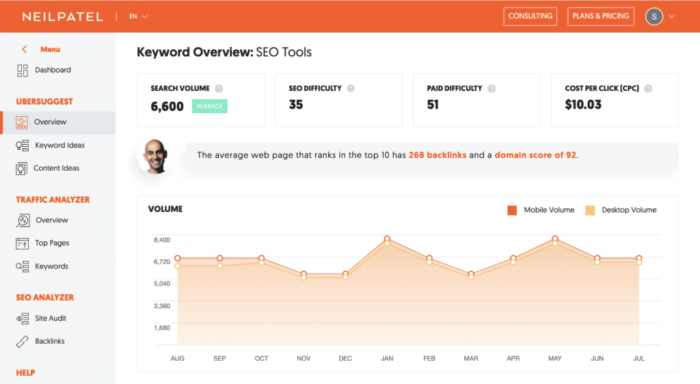Screen dimensions: 700x384
Task: Click the Keyword Ideas icon
Action: tap(22, 146)
